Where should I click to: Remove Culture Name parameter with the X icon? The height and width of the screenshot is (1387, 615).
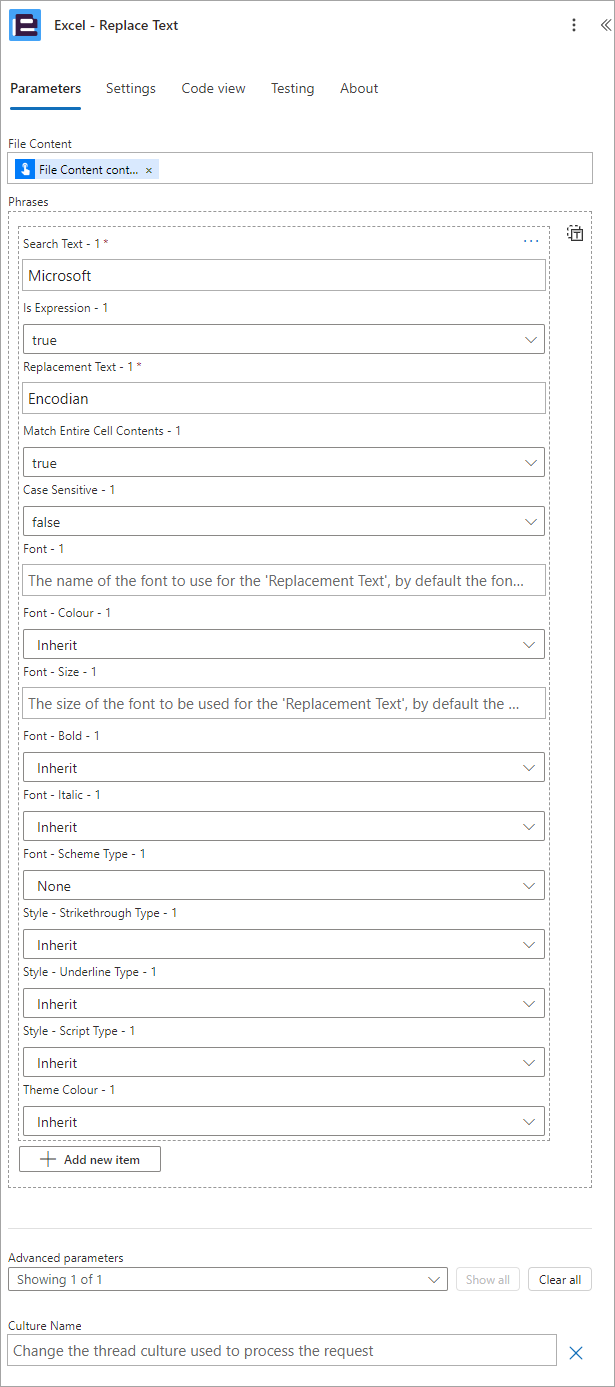[576, 1352]
